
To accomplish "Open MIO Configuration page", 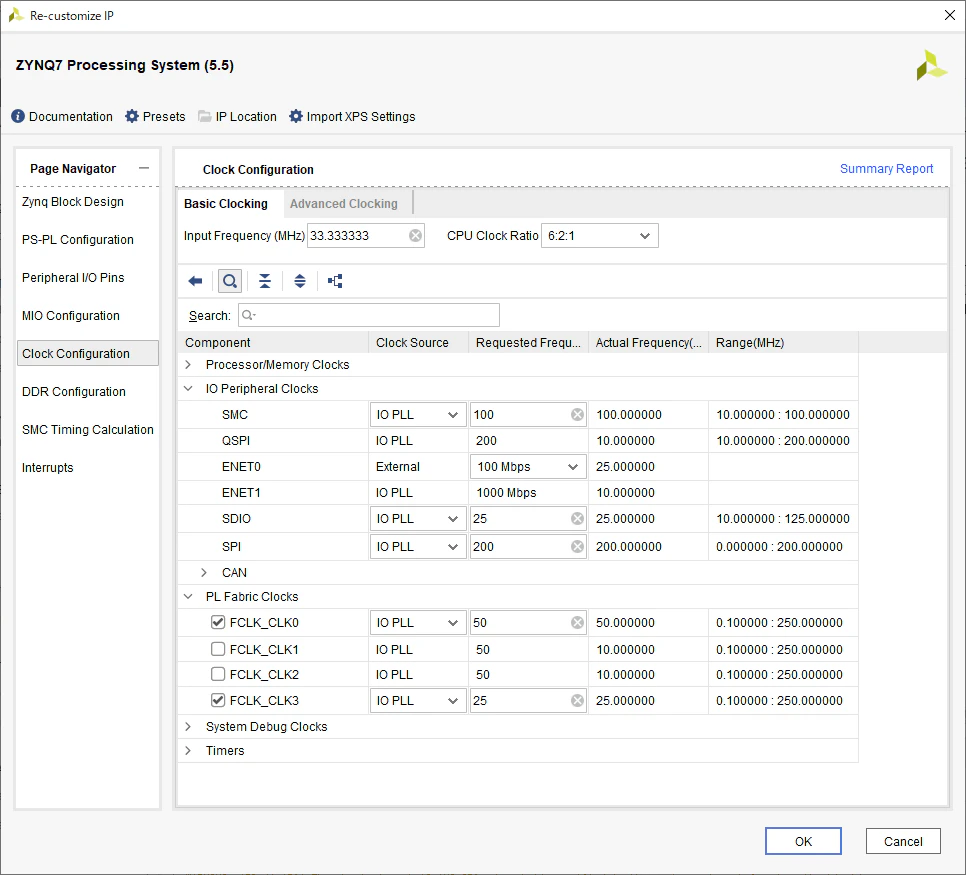I will pos(71,316).
